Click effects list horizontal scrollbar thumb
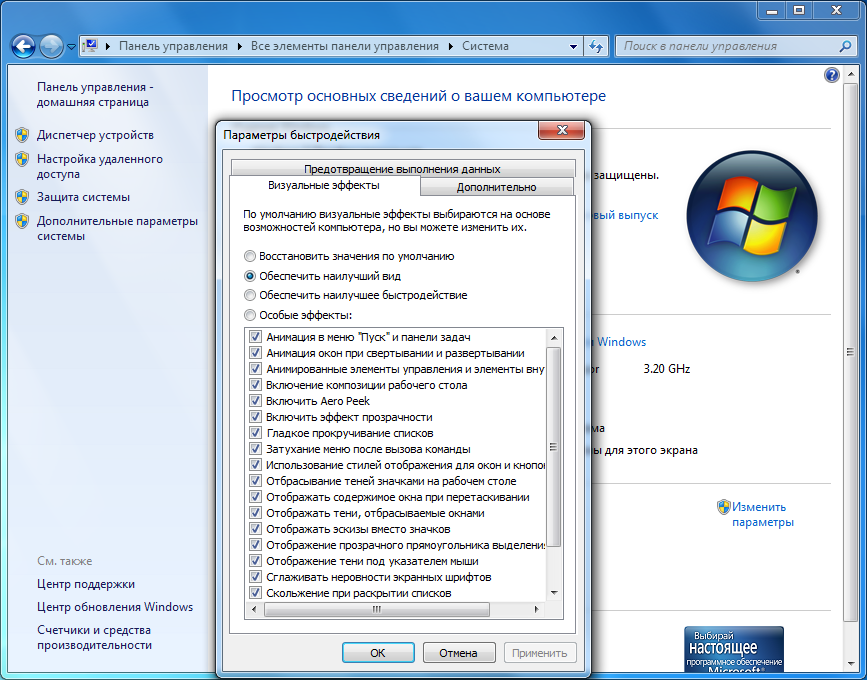The image size is (867, 680). 377,609
